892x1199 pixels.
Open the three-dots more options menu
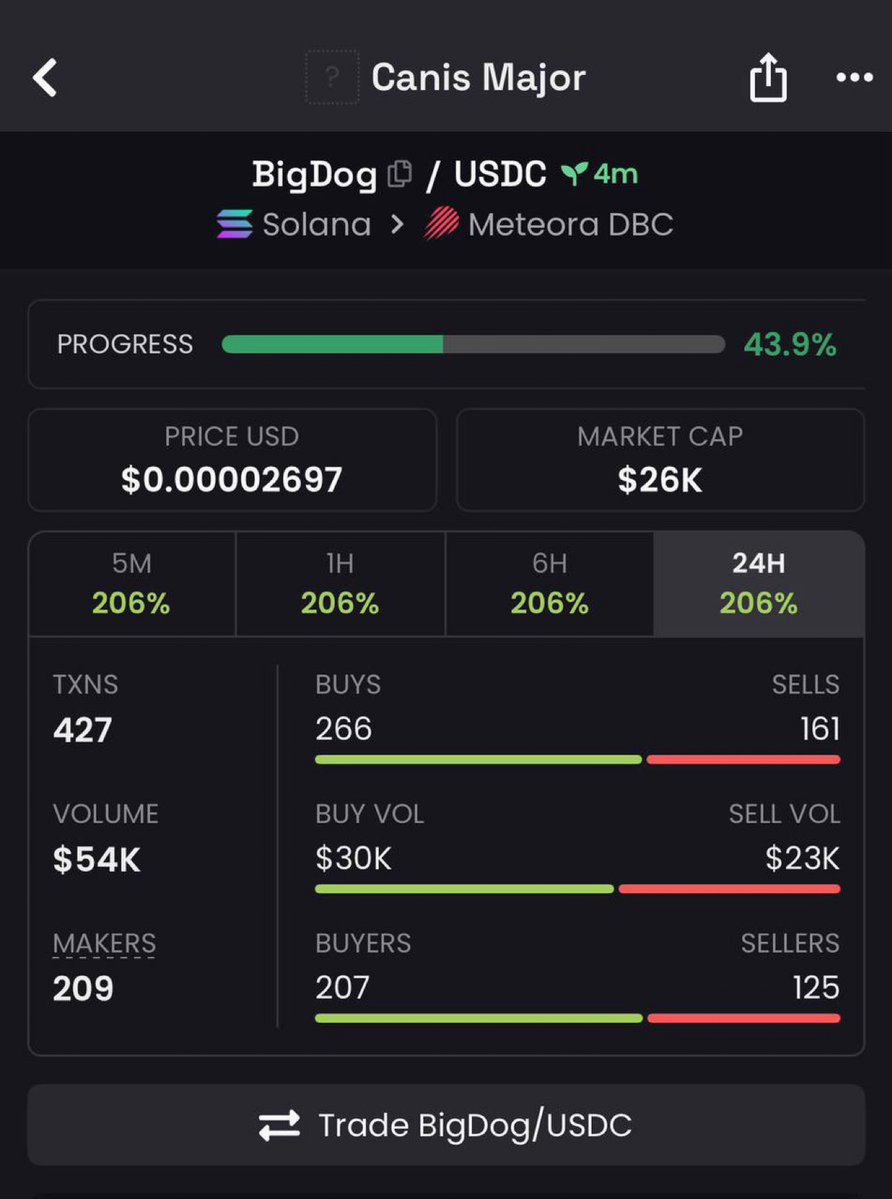click(x=855, y=77)
